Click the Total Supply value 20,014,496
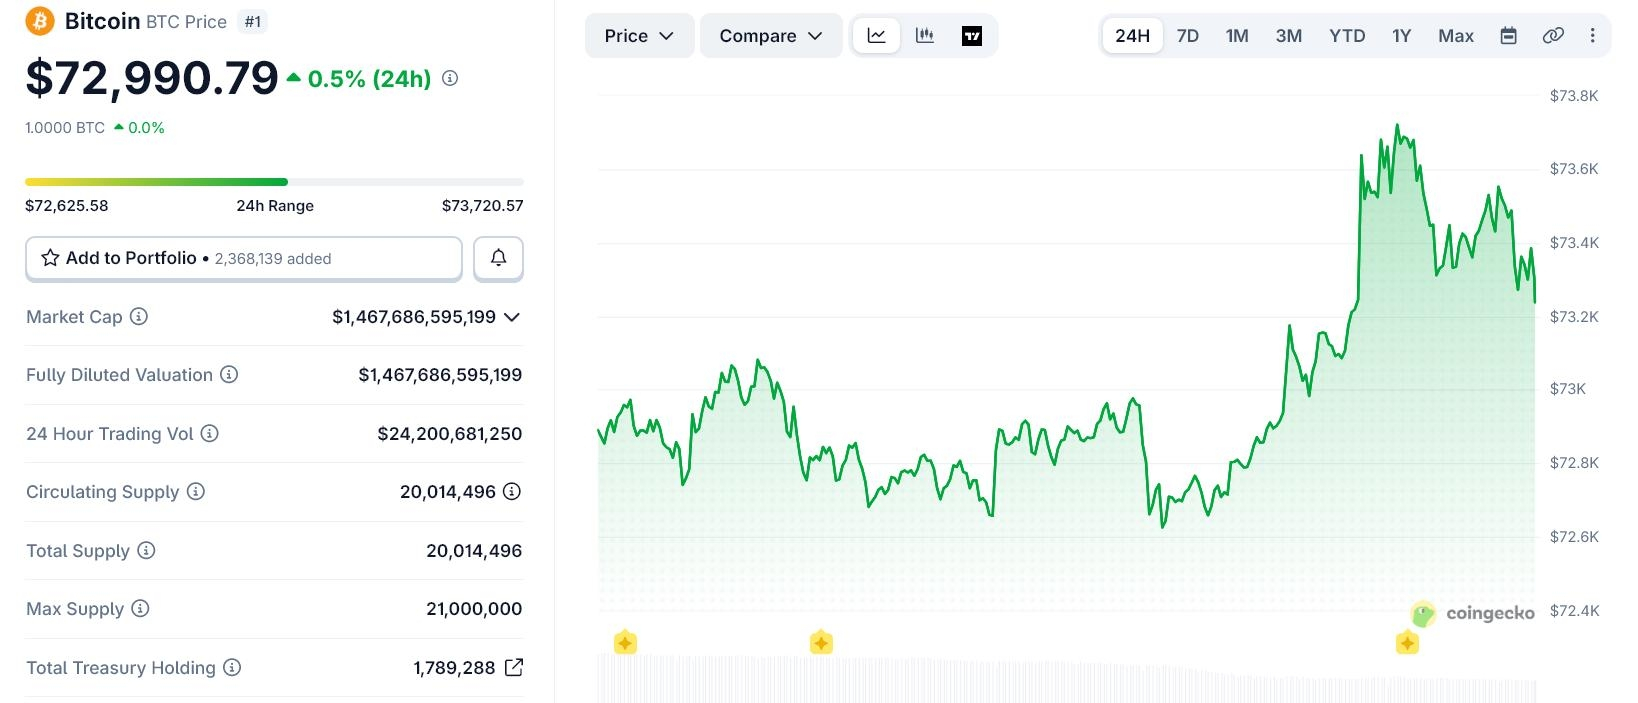 pyautogui.click(x=474, y=550)
